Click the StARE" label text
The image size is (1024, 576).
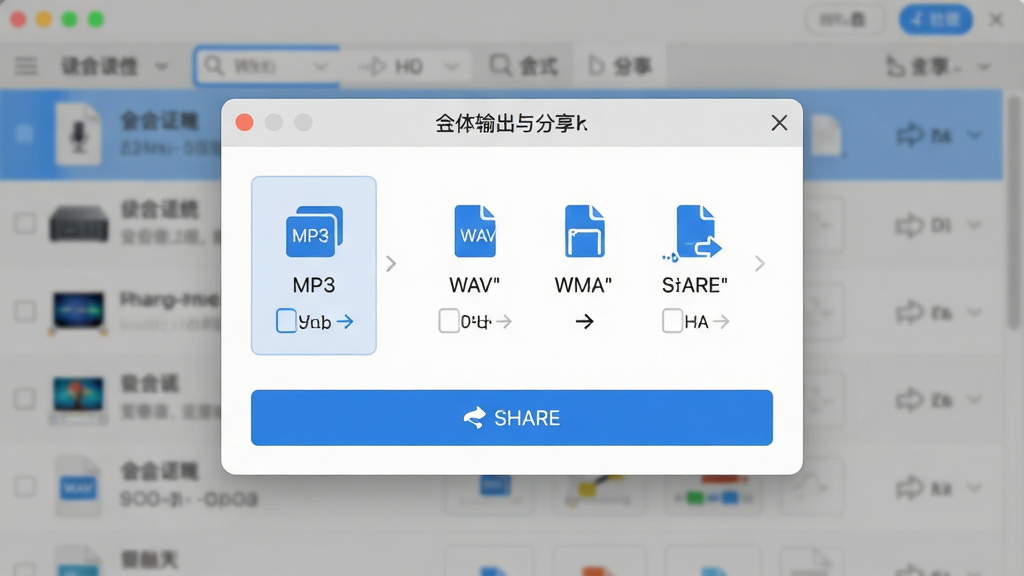point(694,285)
